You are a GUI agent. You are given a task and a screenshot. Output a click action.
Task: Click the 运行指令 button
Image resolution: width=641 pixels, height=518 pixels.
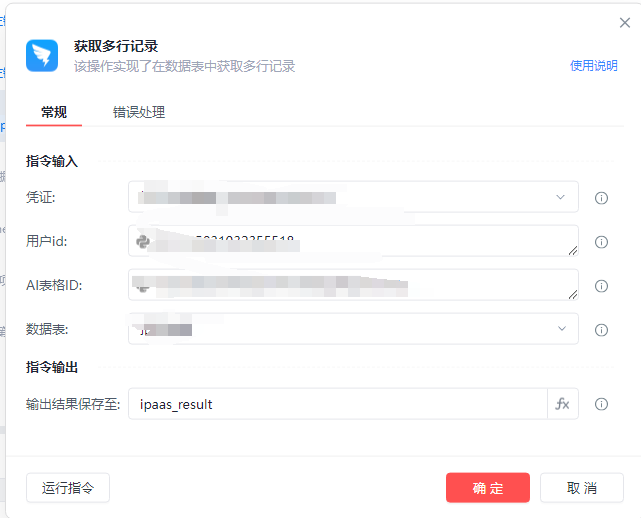68,488
